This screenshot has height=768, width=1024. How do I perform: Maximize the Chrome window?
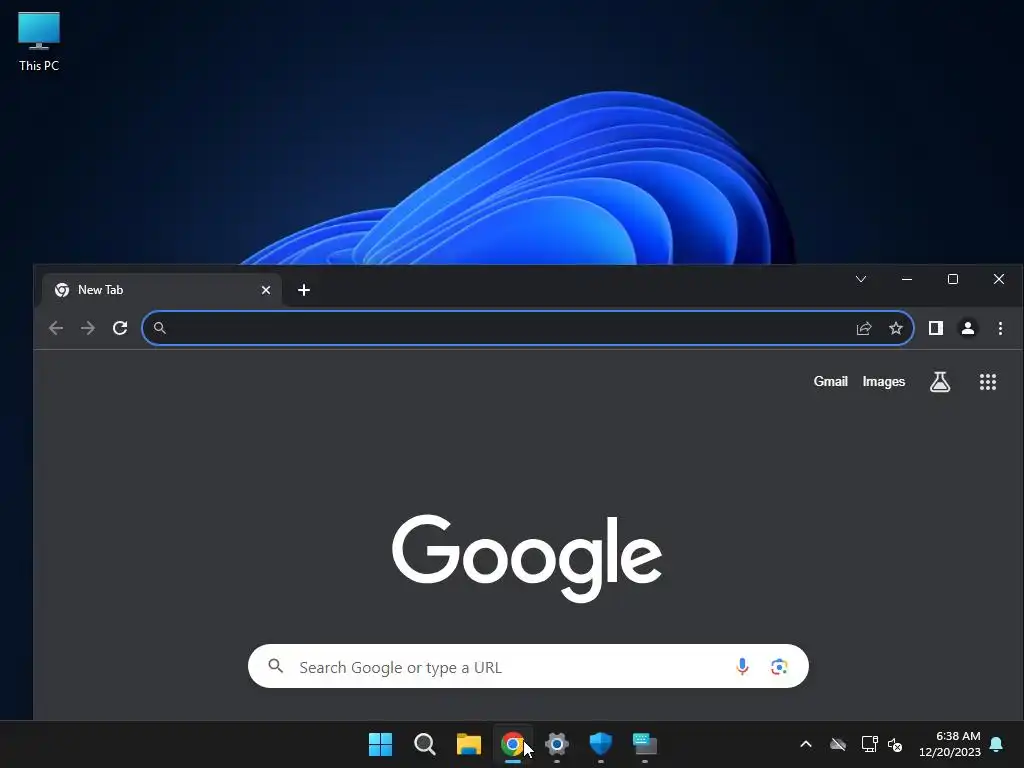coord(953,280)
